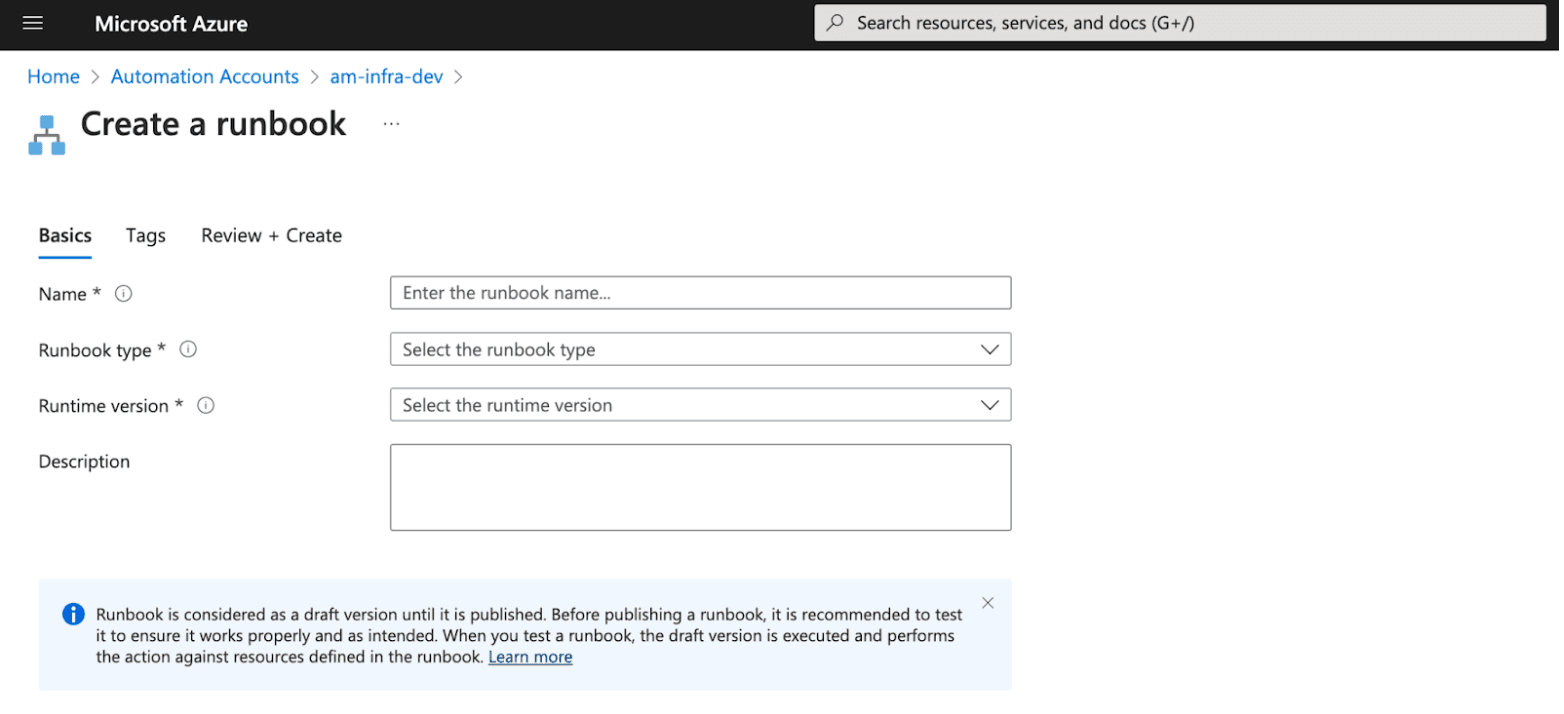Navigate to Automation Accounts breadcrumb
The width and height of the screenshot is (1564, 714).
(x=205, y=77)
